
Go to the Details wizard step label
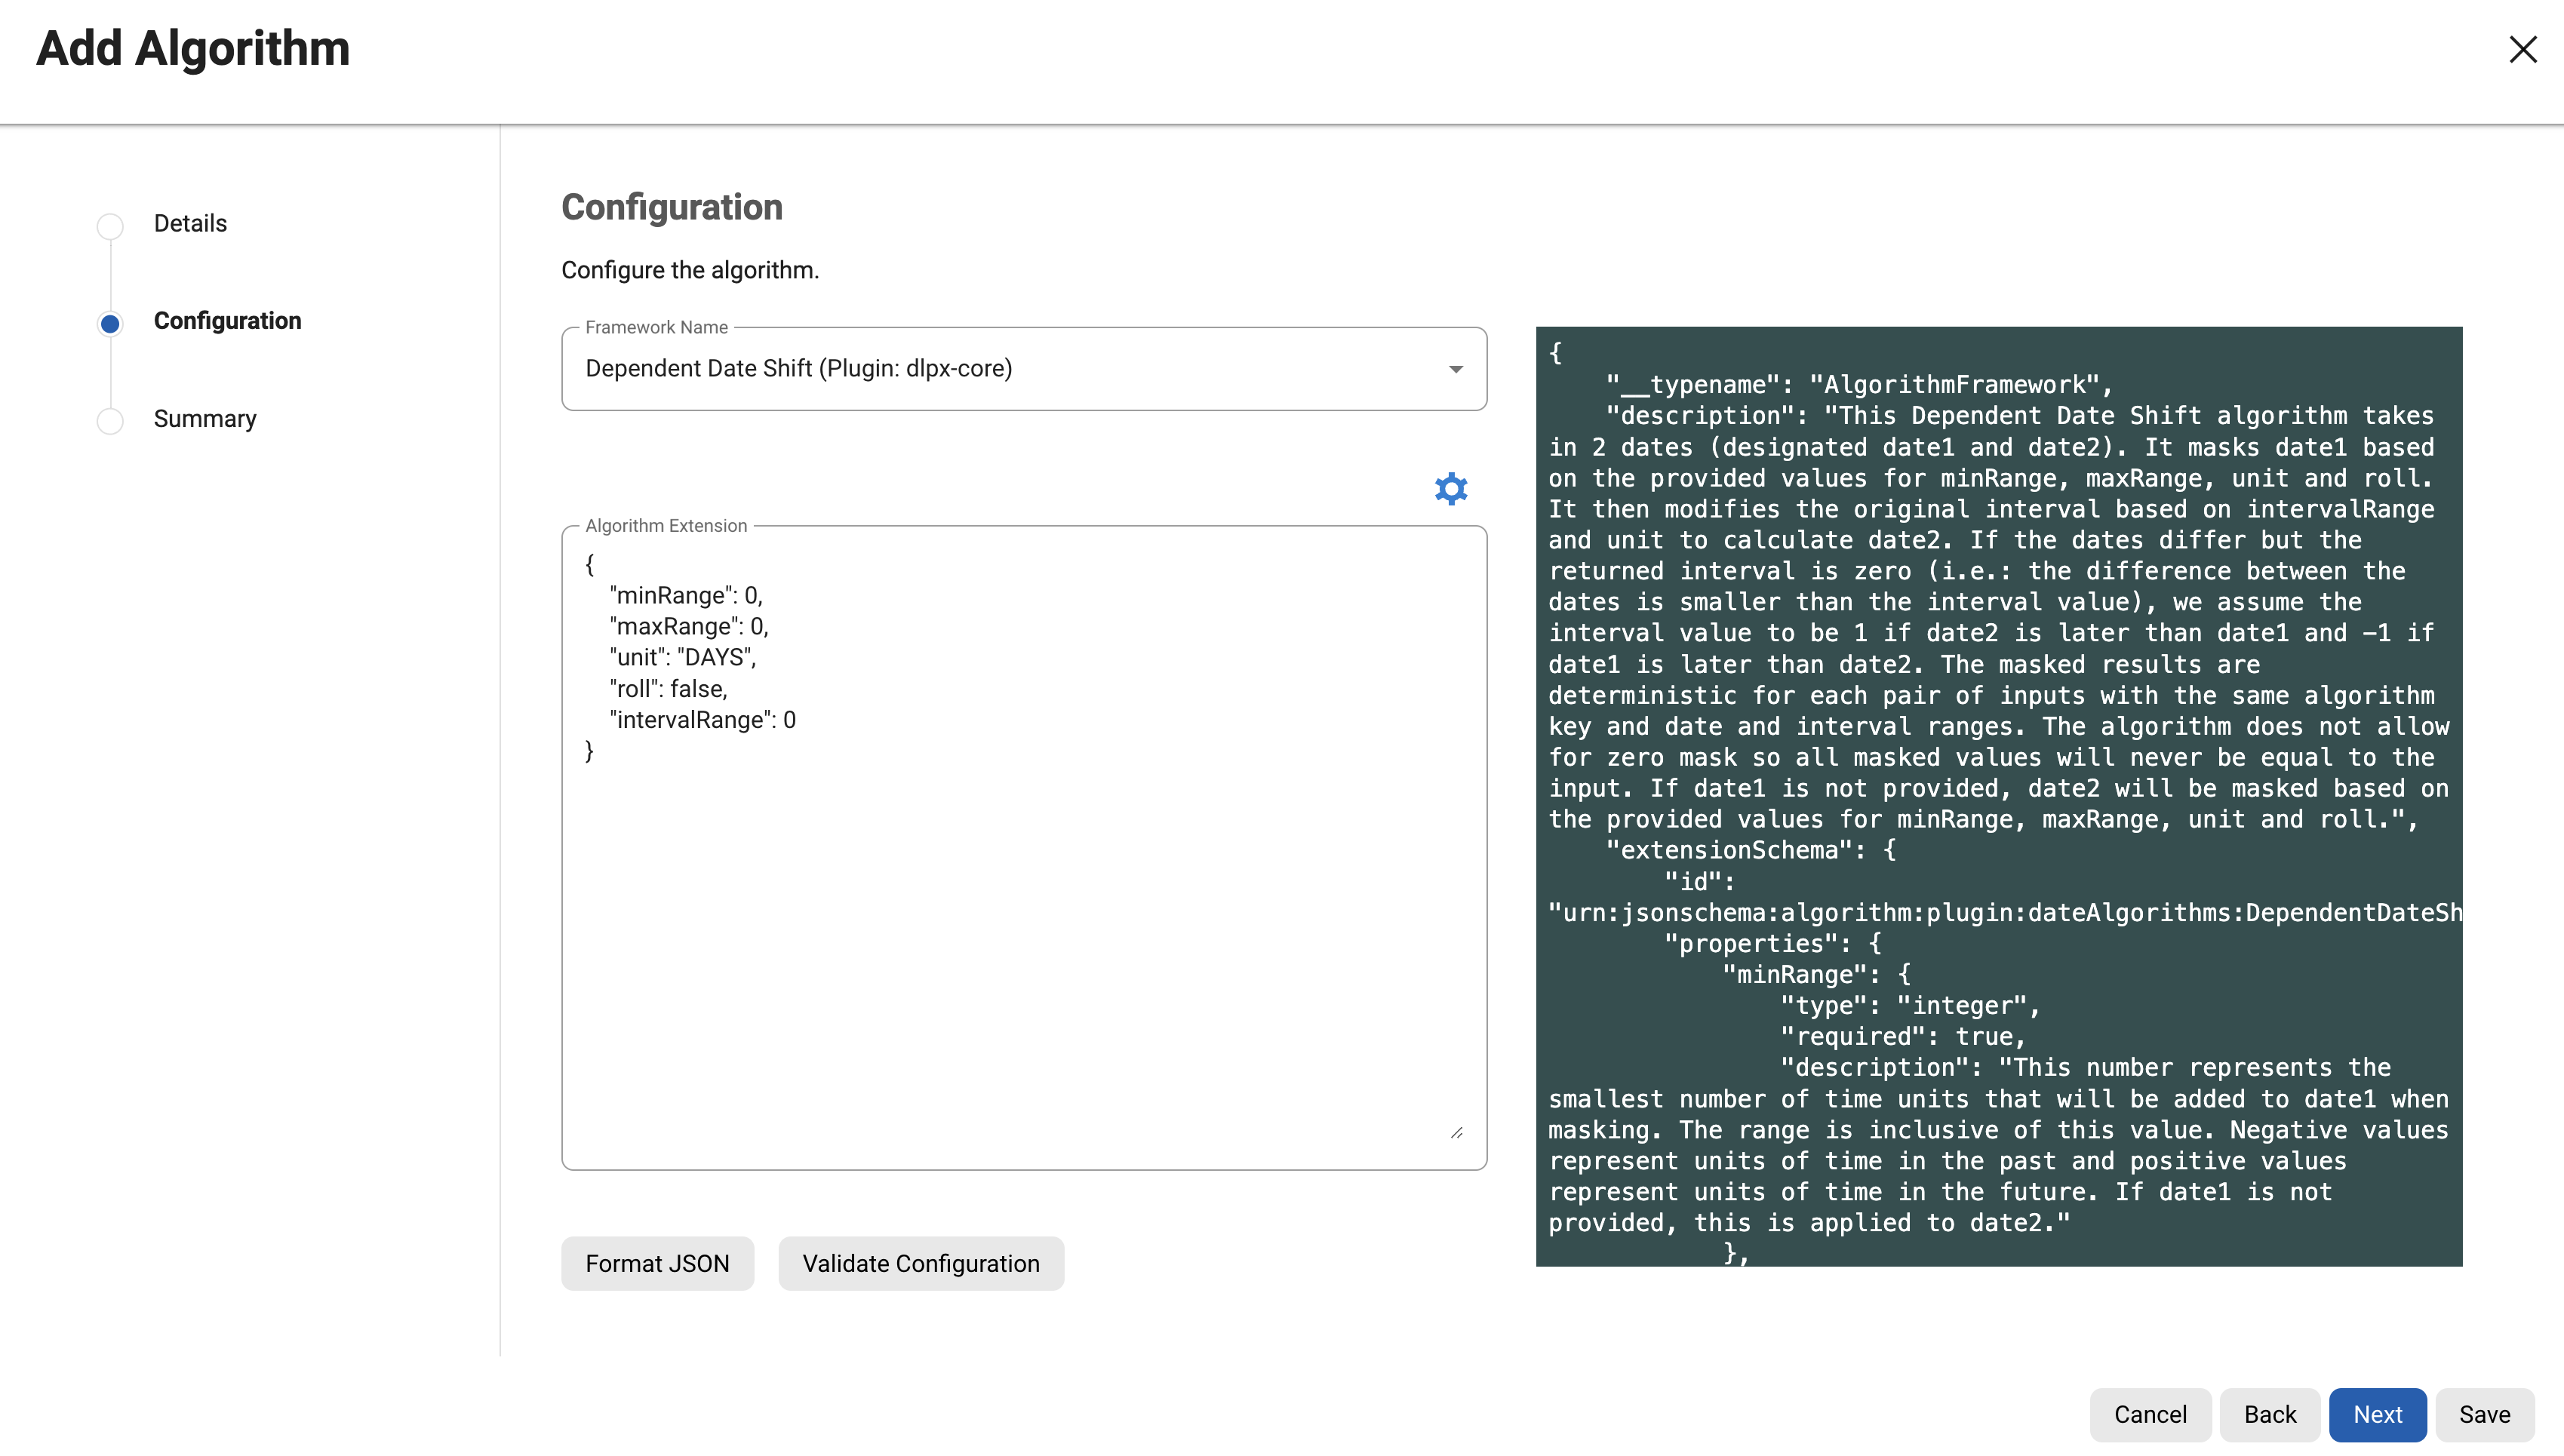[190, 223]
